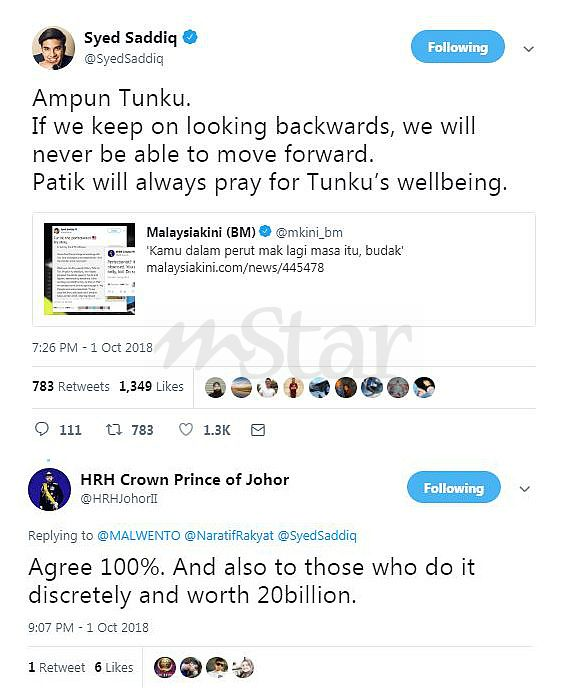This screenshot has width=568, height=688.
Task: Open the @MALWENTO mention link
Action: point(139,535)
